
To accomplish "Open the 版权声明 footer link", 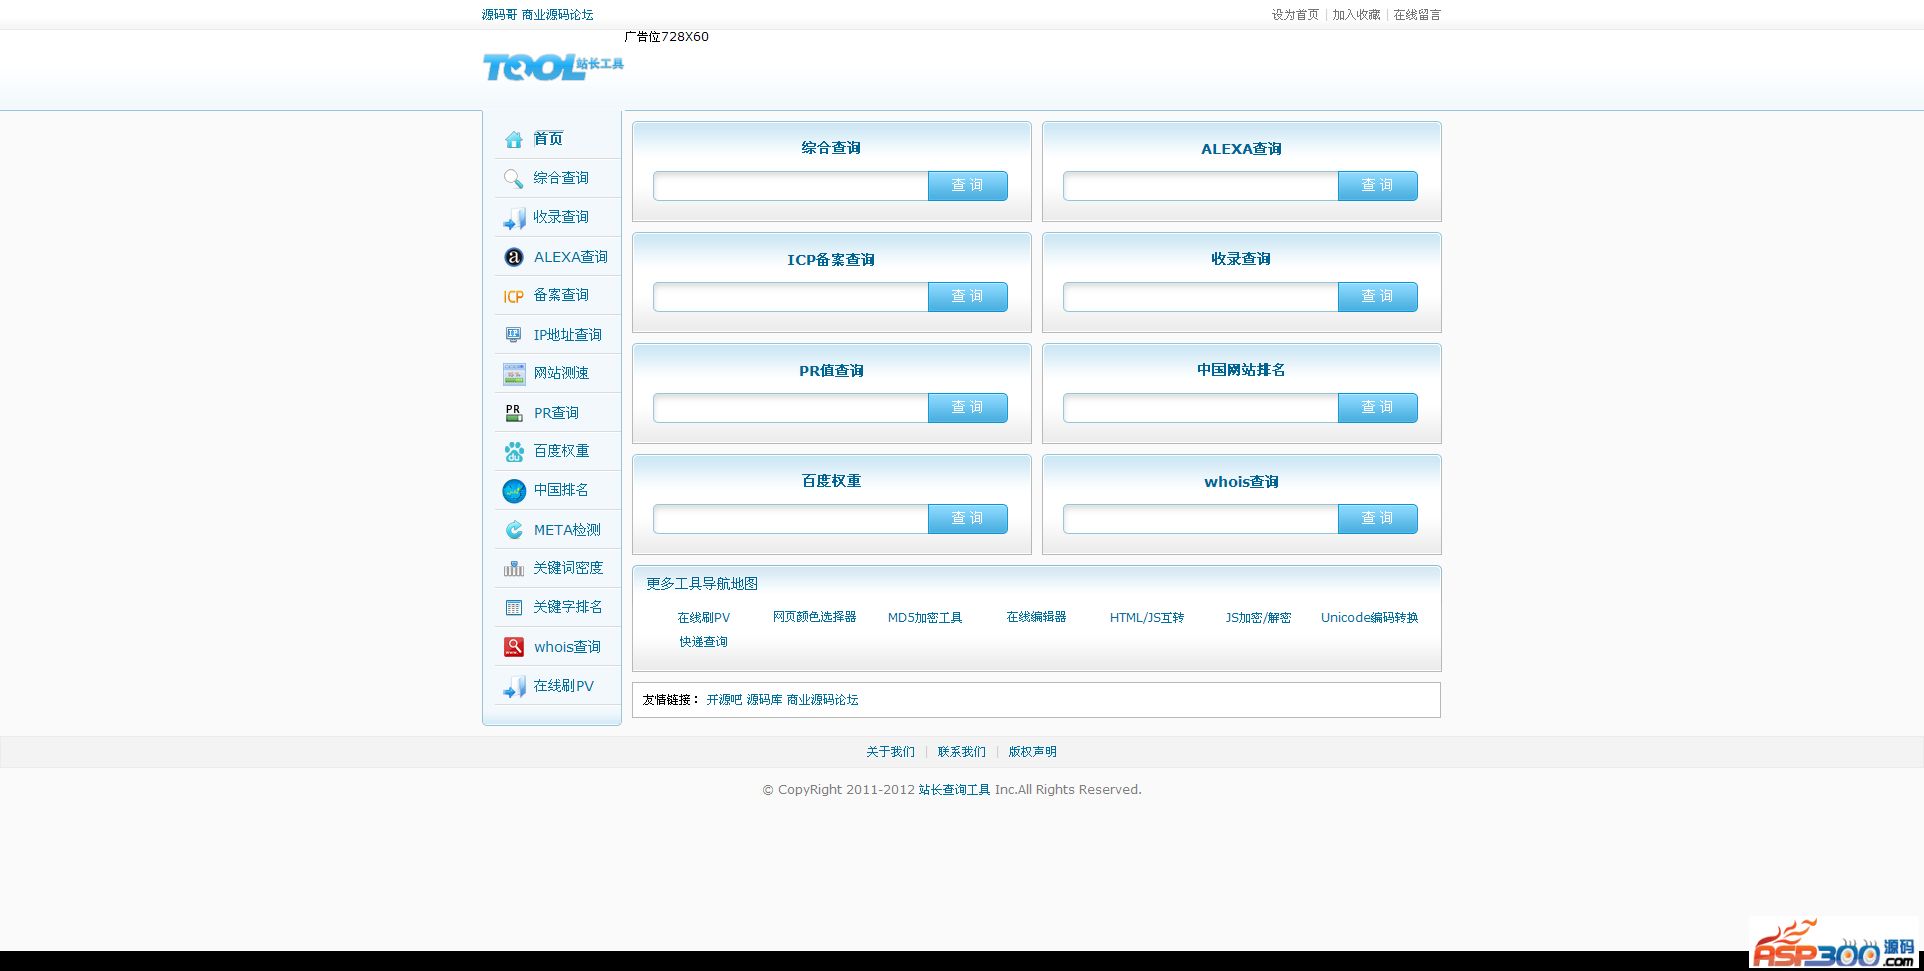I will (1032, 752).
